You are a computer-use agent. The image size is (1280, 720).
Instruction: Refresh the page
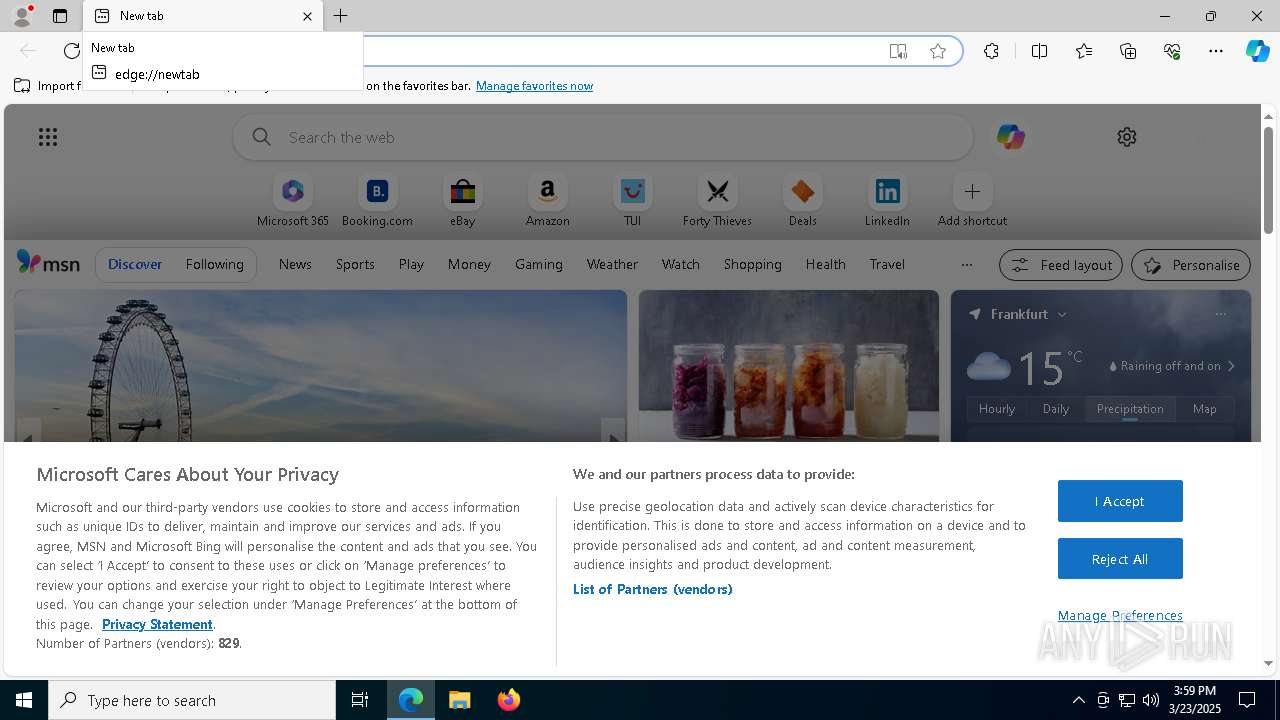(71, 51)
